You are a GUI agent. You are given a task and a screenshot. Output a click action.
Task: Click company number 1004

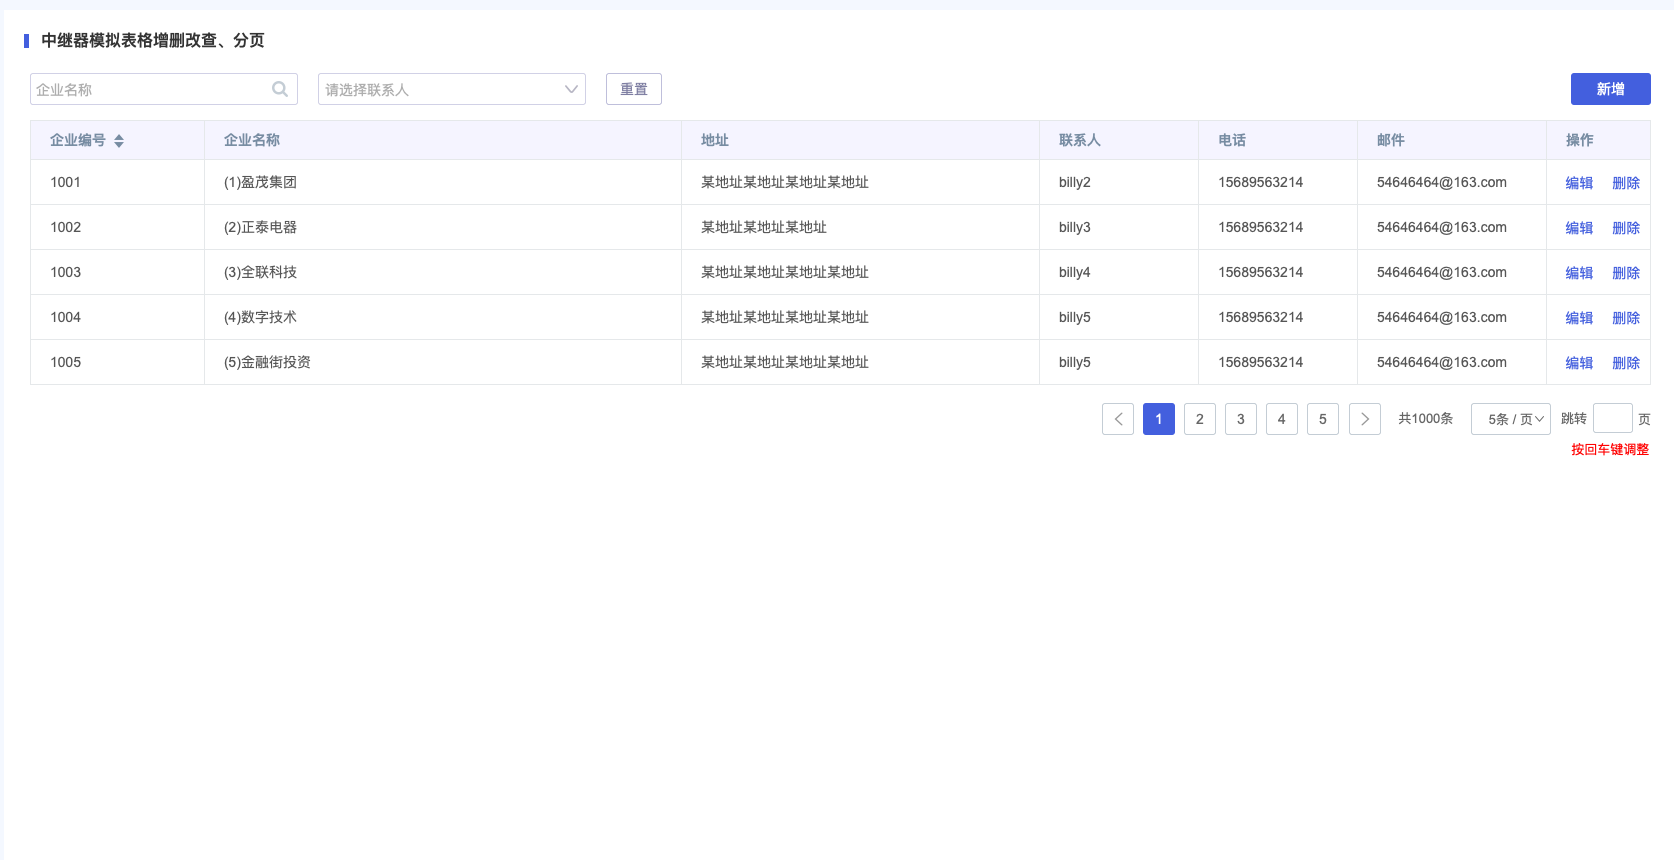coord(66,317)
